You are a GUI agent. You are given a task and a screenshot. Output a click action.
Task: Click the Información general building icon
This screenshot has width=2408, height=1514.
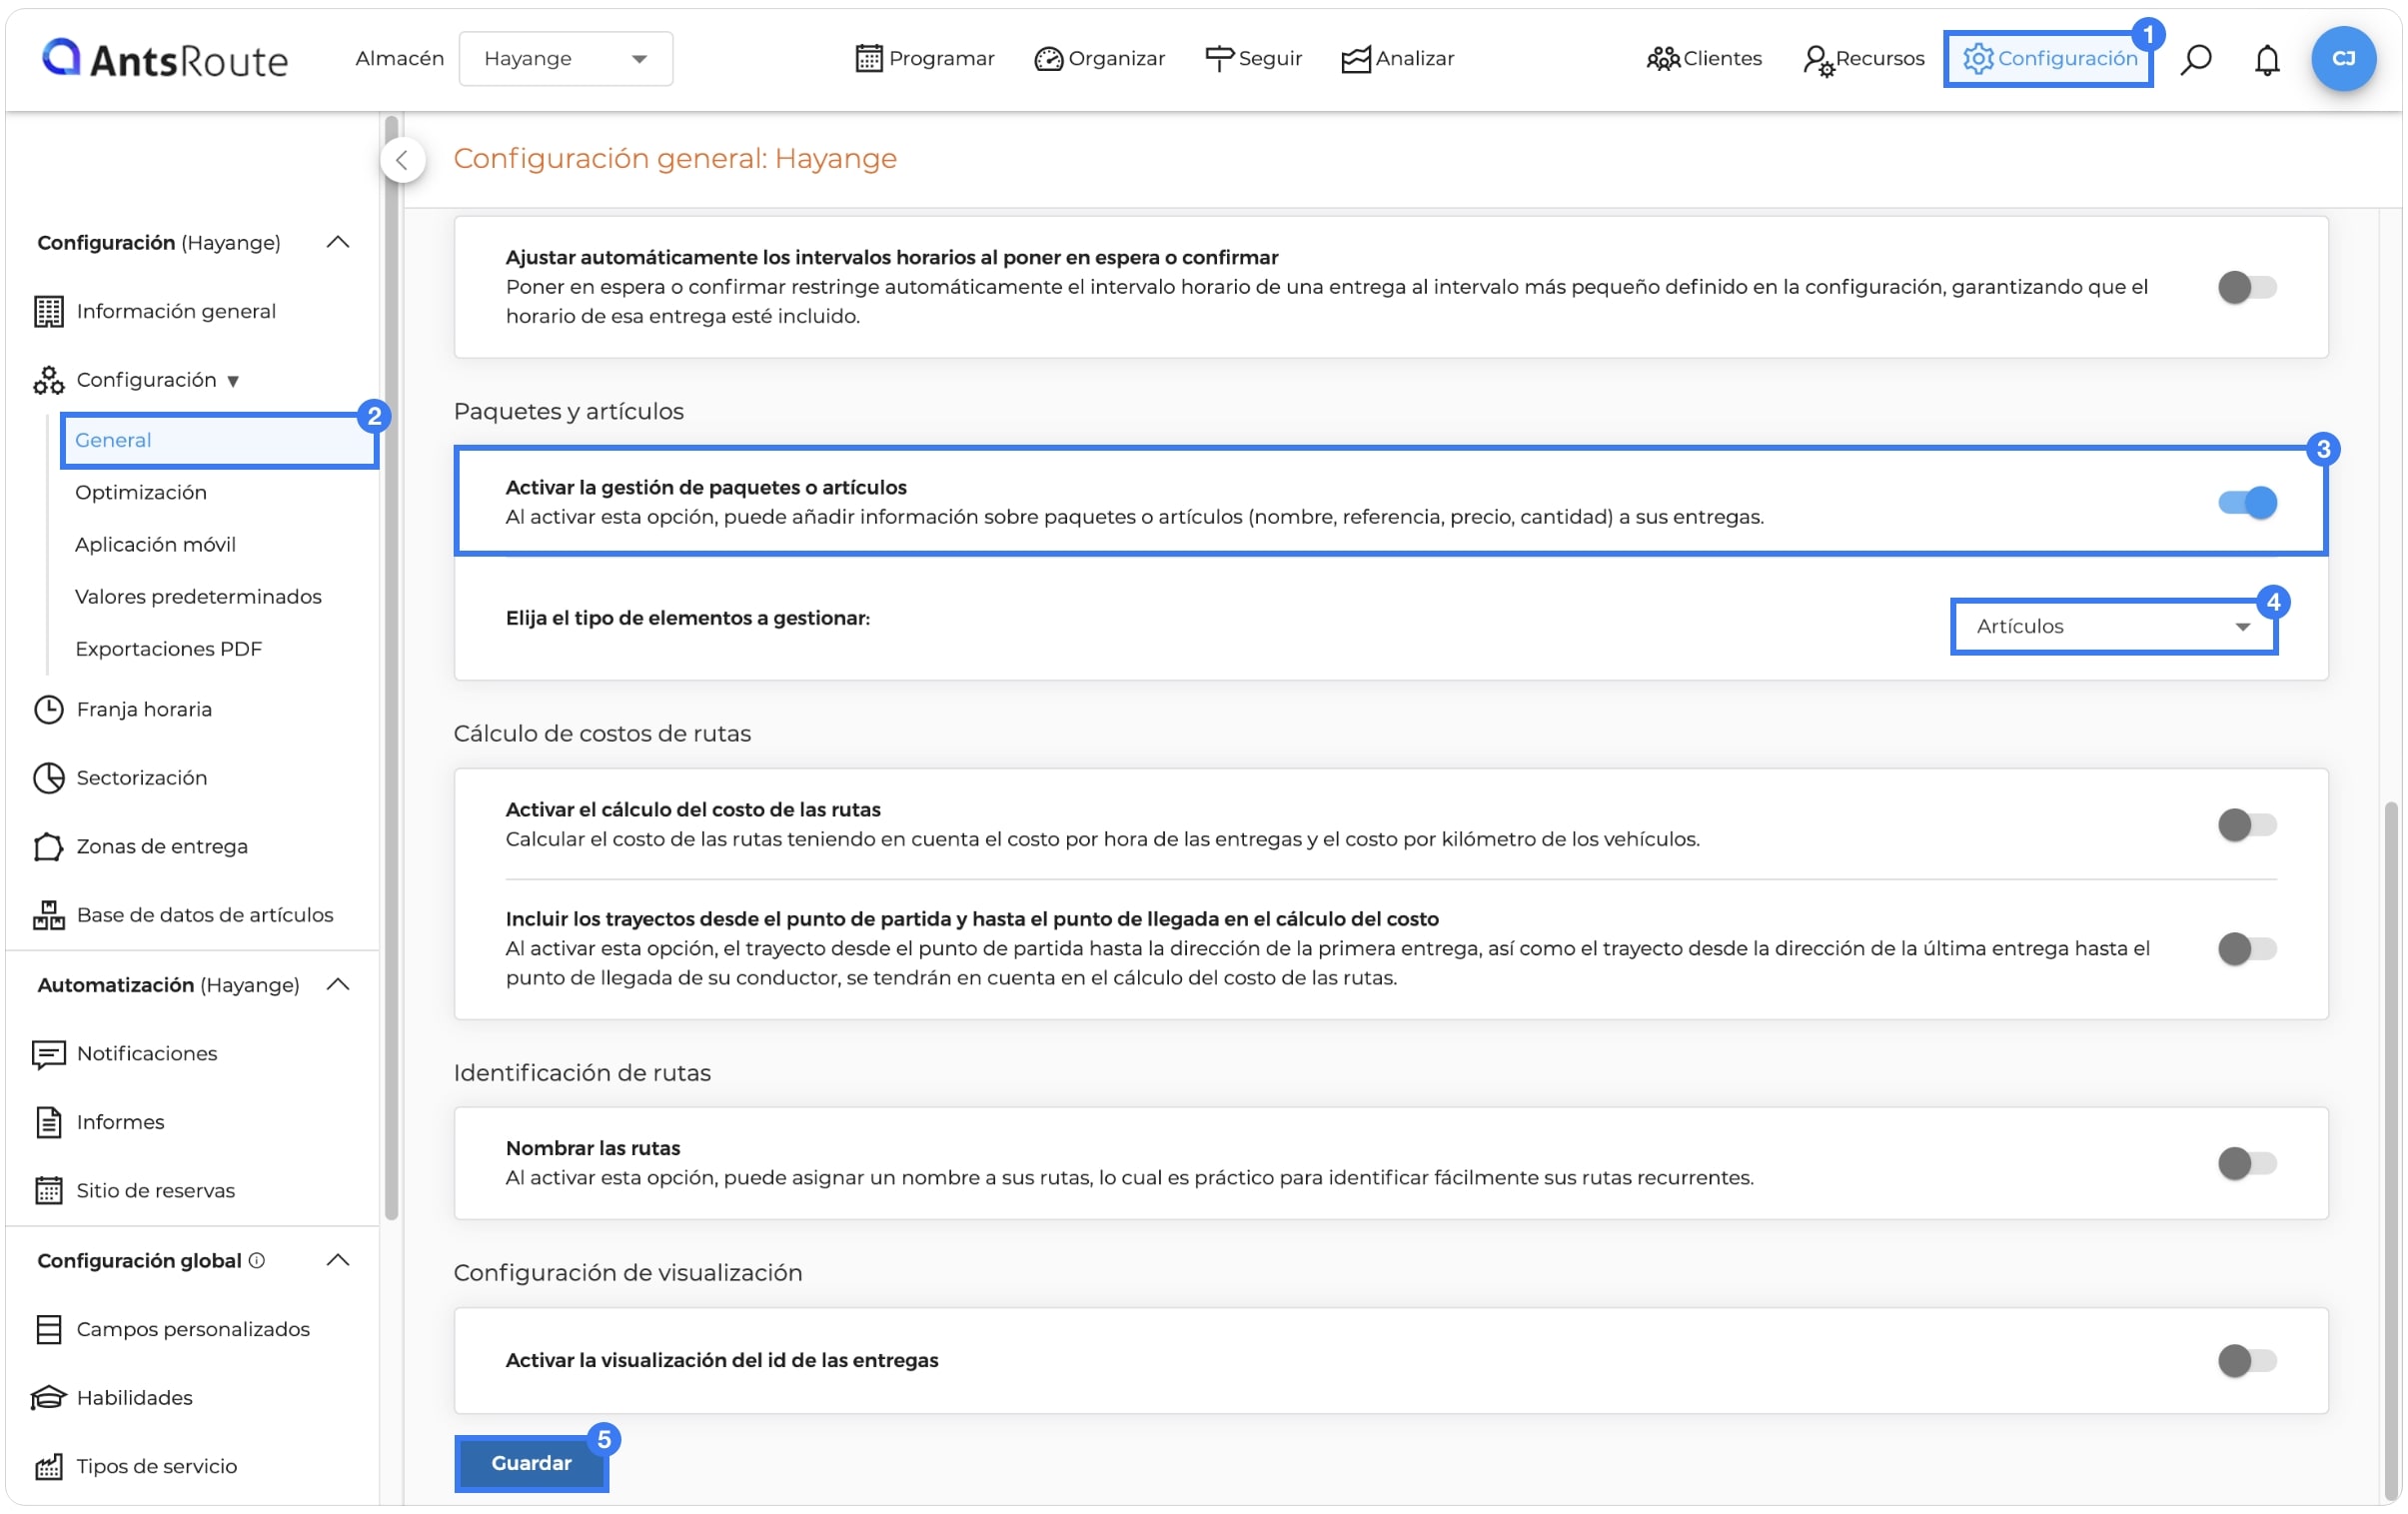pos(48,311)
